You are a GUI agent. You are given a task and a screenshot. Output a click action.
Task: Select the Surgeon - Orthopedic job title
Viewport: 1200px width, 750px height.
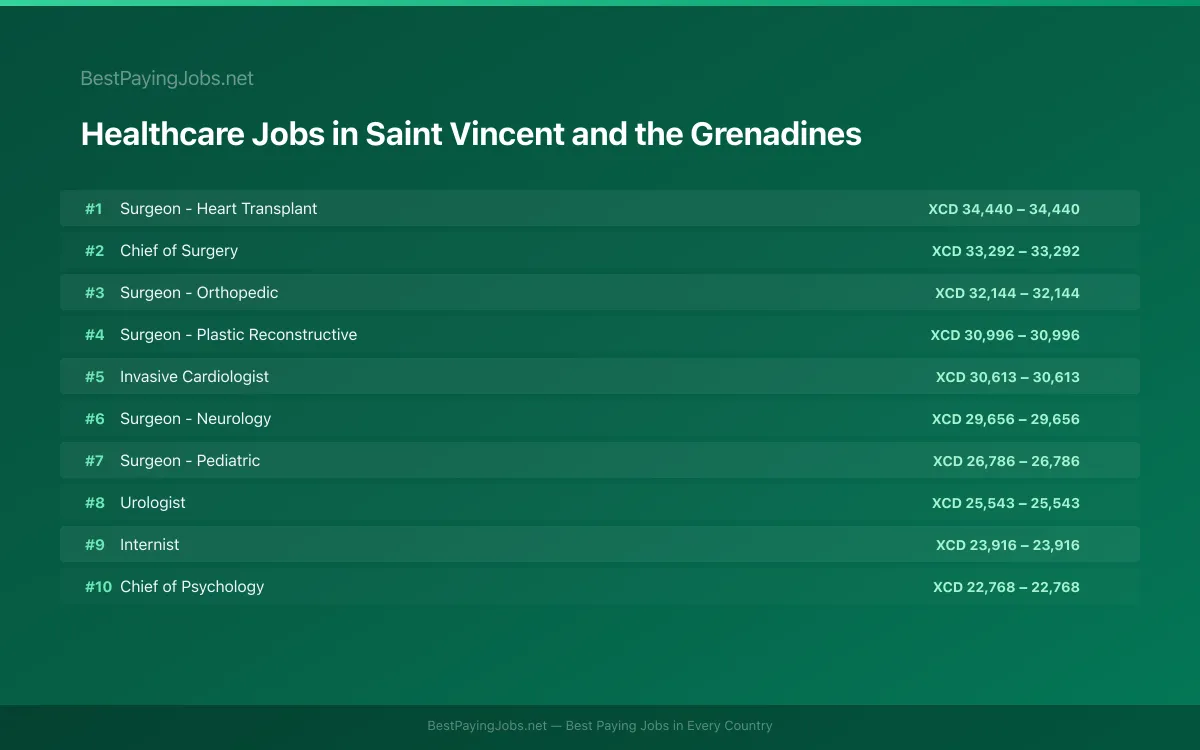click(199, 293)
